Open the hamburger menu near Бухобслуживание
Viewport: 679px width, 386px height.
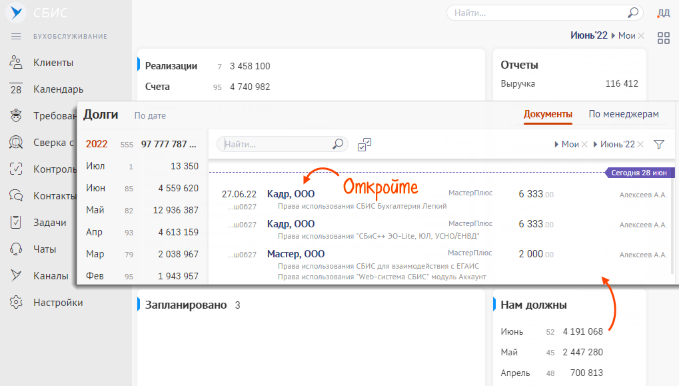click(16, 36)
